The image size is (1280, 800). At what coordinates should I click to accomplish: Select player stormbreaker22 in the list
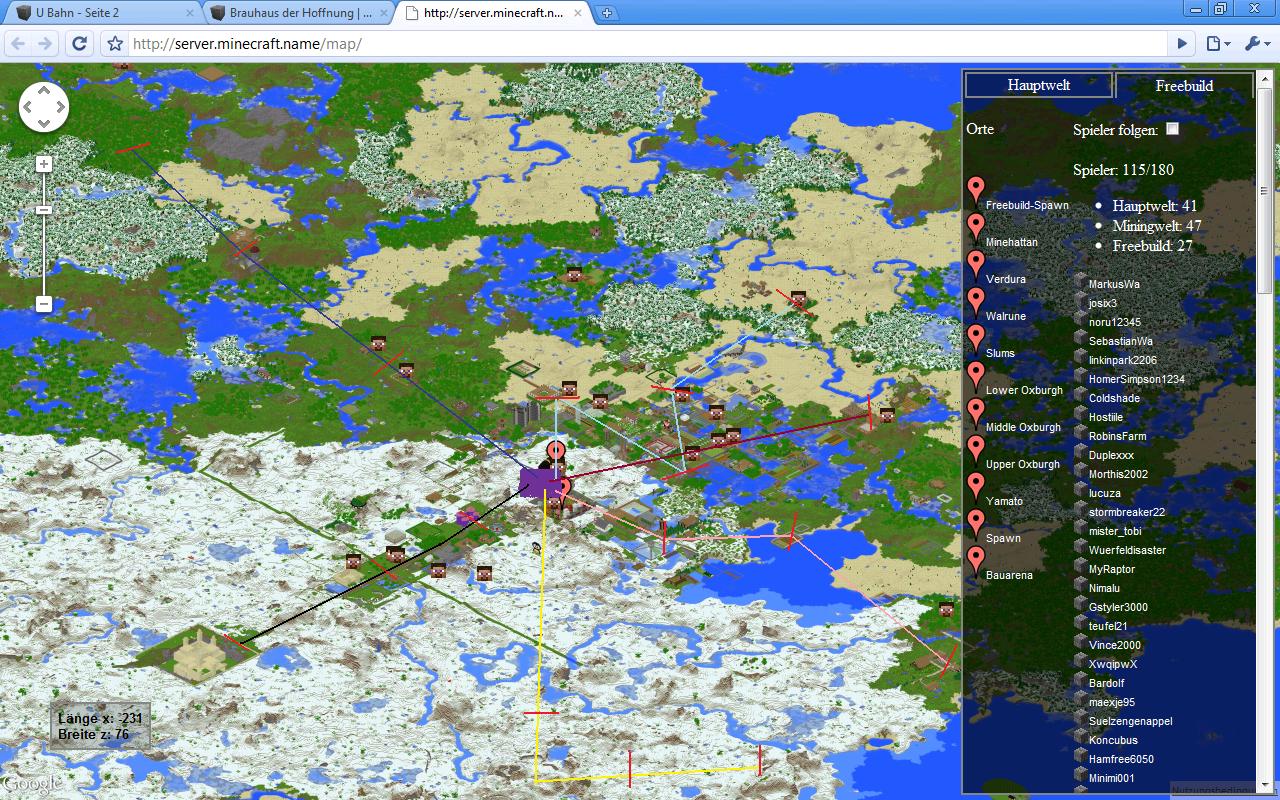point(1126,512)
